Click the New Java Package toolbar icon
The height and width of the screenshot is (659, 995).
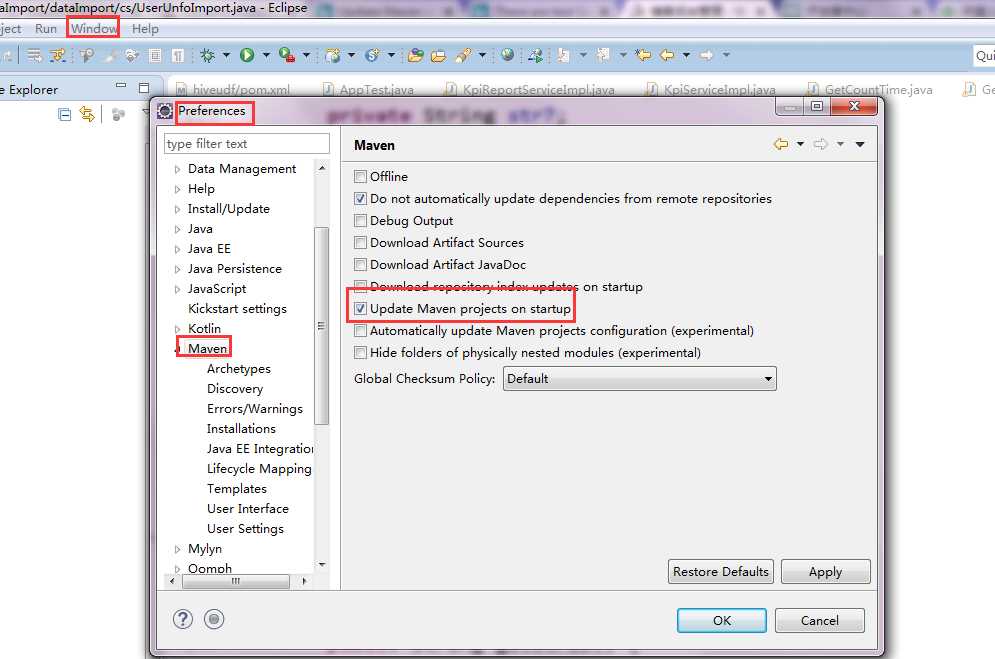pos(333,56)
